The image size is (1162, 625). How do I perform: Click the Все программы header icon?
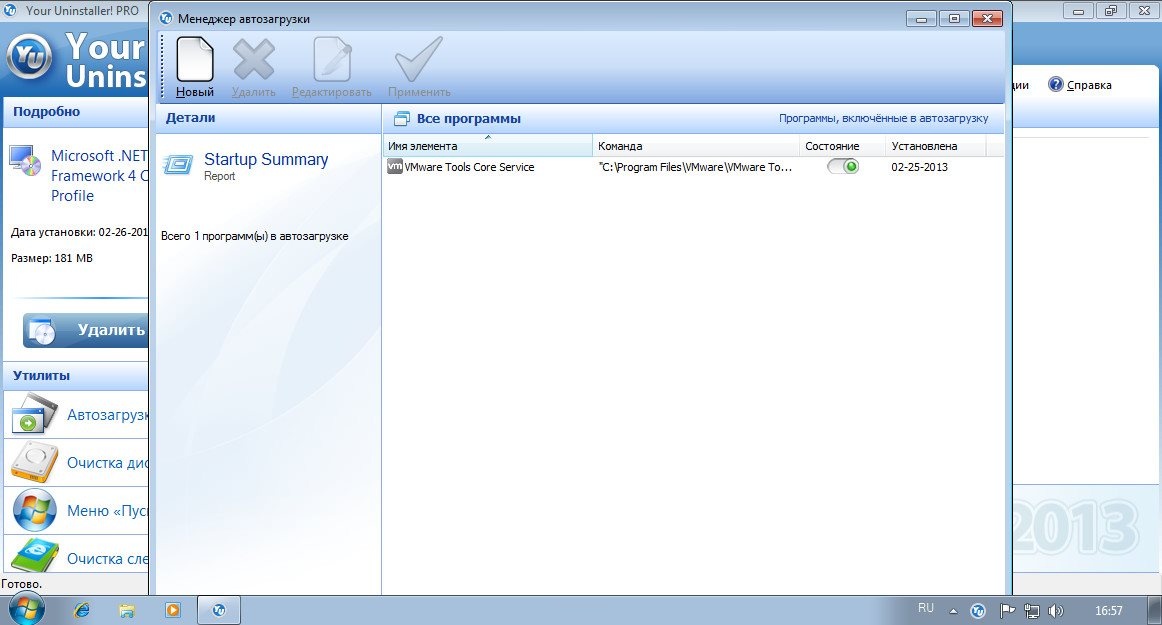click(401, 119)
